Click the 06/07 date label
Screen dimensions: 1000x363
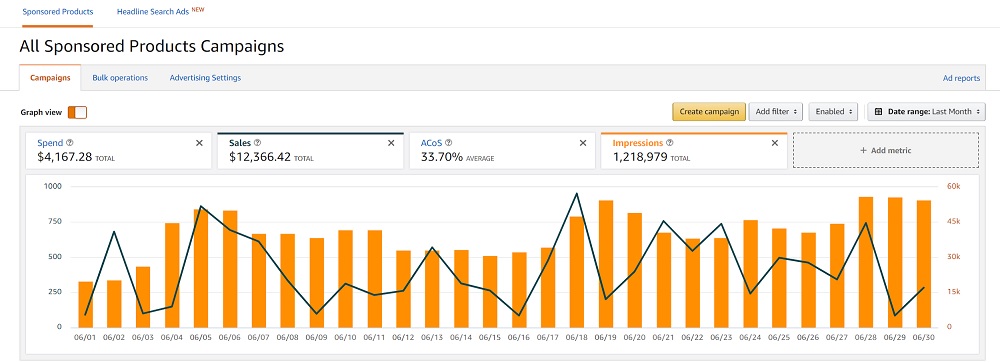(x=258, y=337)
